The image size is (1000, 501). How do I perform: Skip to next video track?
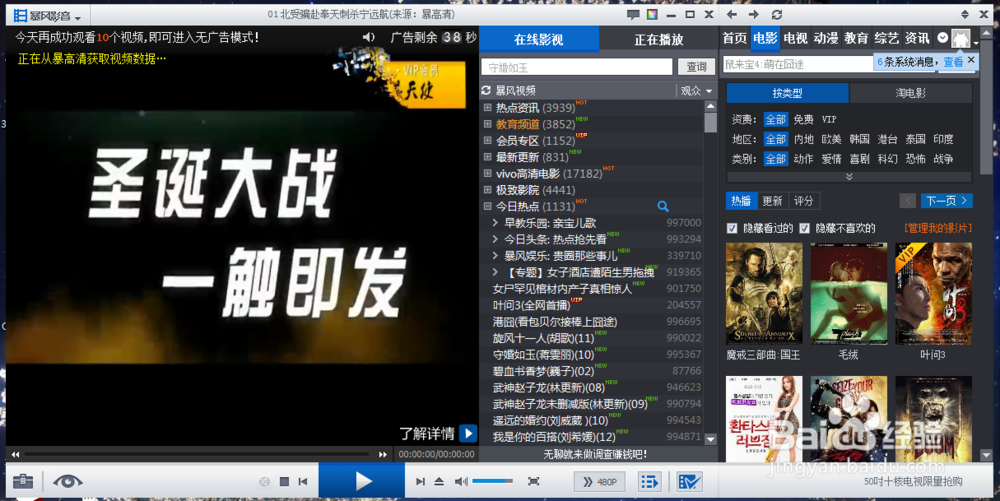(x=420, y=482)
